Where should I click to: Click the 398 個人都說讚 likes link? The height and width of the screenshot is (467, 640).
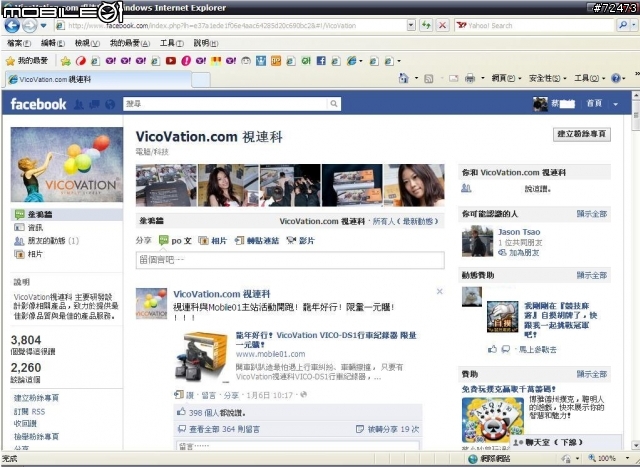pyautogui.click(x=217, y=413)
